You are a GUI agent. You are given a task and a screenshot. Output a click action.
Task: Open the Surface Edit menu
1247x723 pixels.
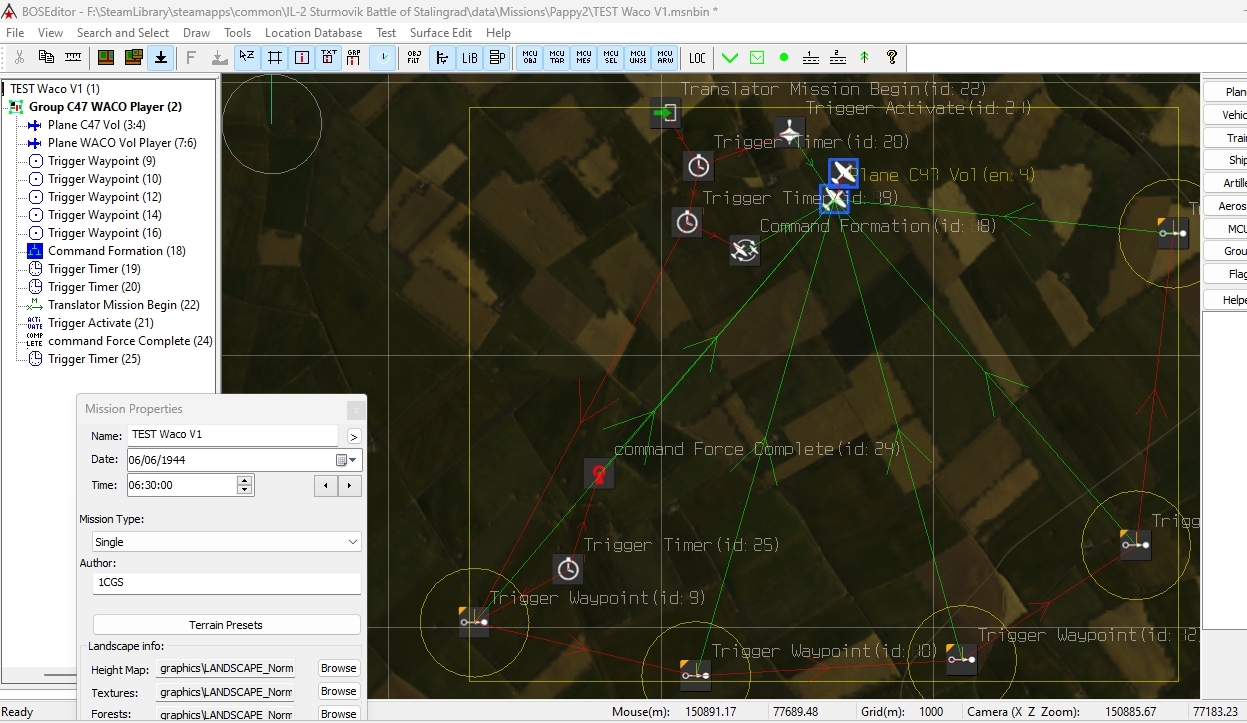point(441,33)
